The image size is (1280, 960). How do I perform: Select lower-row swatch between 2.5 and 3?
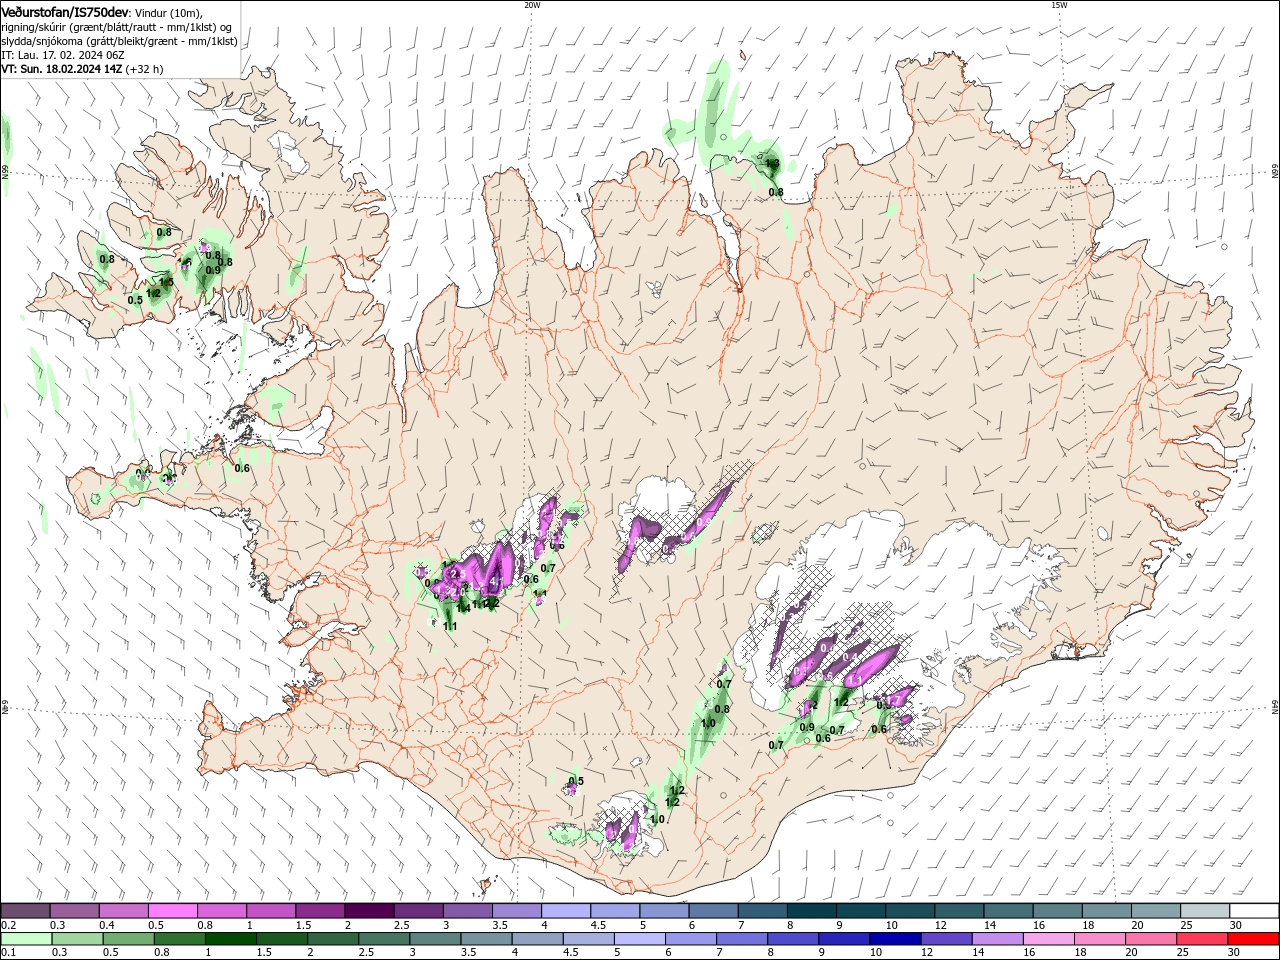[384, 939]
